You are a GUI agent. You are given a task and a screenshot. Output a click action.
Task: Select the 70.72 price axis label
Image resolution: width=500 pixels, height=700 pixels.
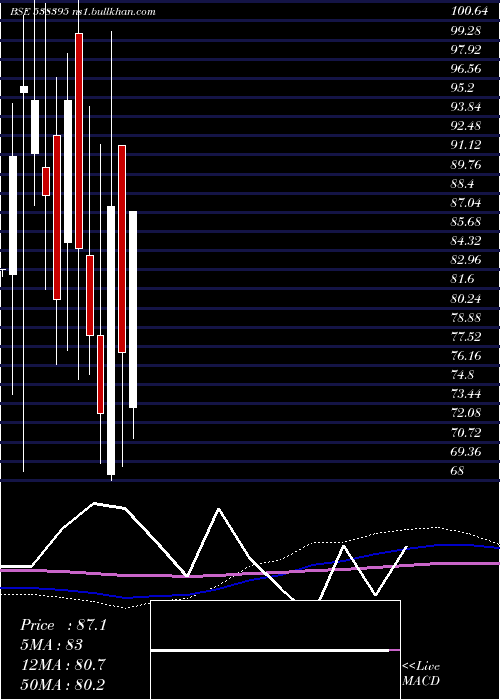pos(466,433)
